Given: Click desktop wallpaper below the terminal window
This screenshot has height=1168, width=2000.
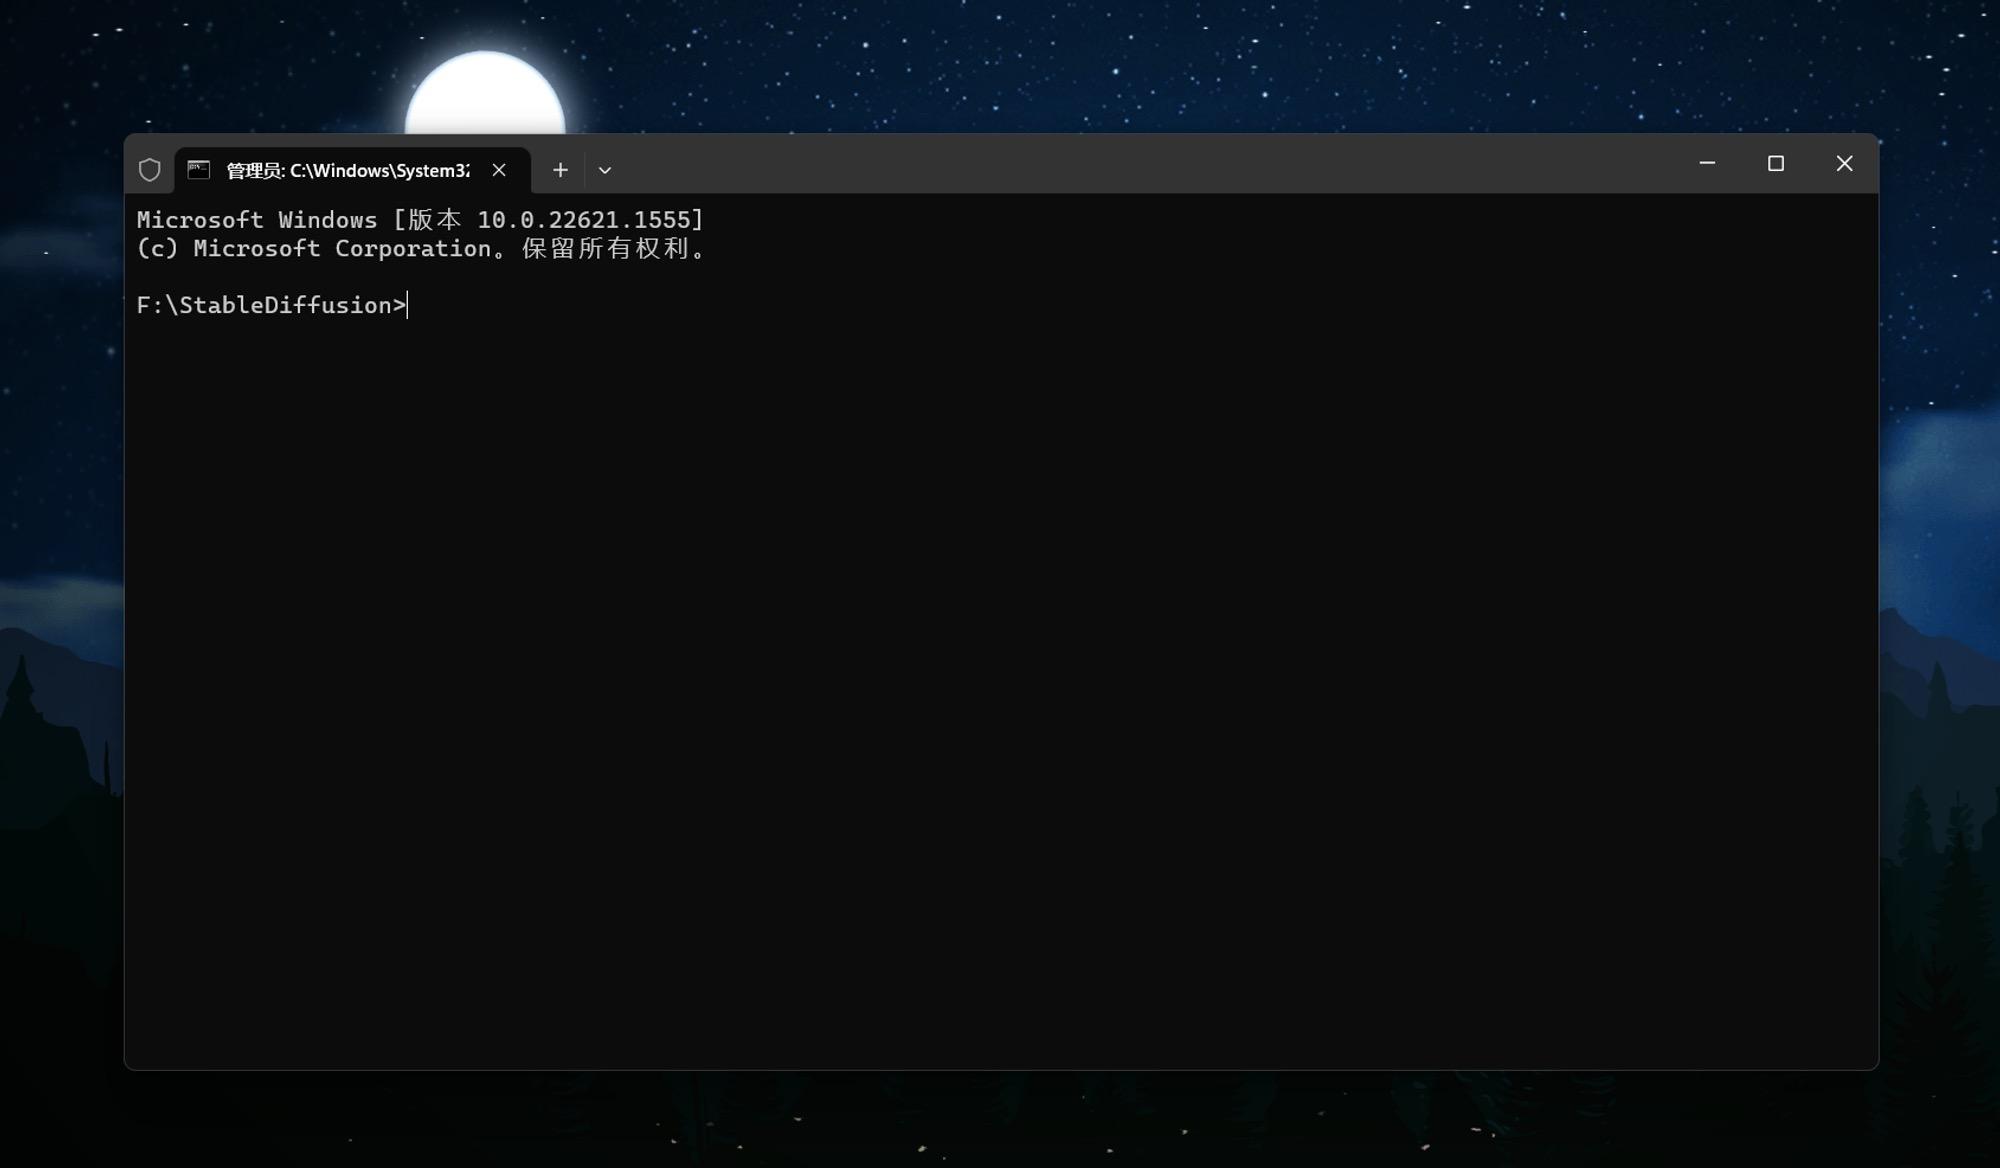Looking at the screenshot, I should (1000, 1120).
